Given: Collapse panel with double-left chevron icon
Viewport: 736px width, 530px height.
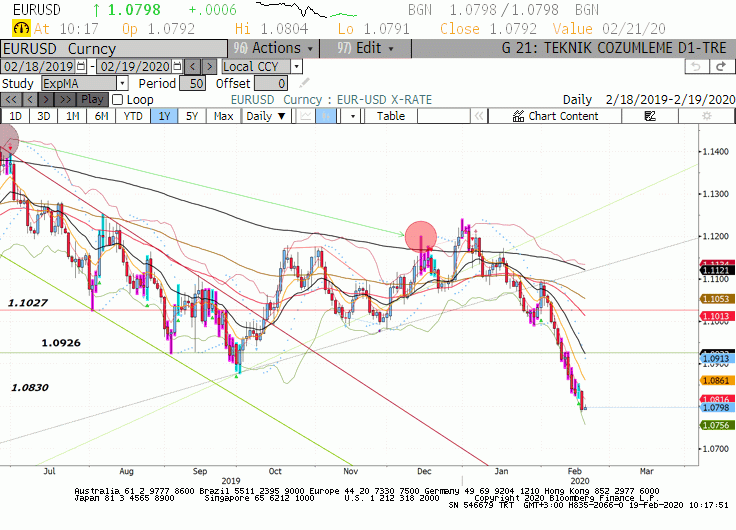Looking at the screenshot, I should click(x=479, y=116).
